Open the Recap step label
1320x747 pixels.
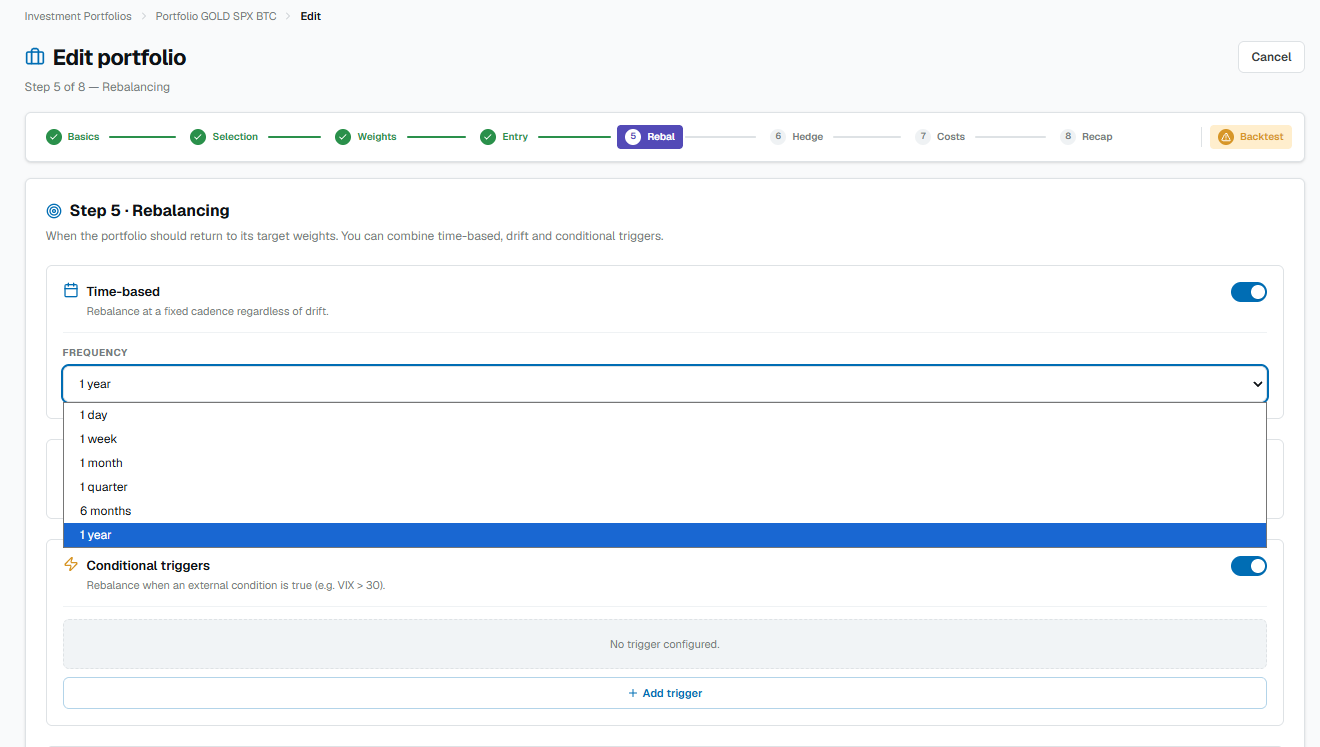[x=1097, y=137]
